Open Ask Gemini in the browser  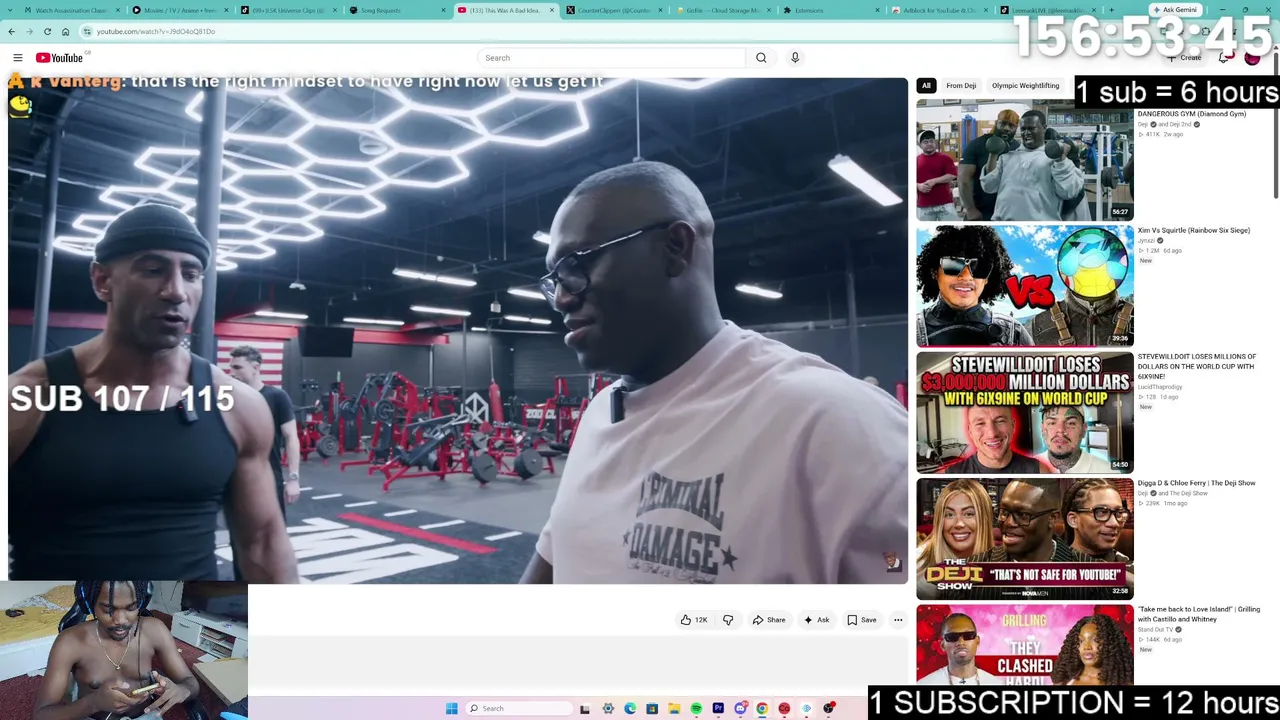point(1175,10)
